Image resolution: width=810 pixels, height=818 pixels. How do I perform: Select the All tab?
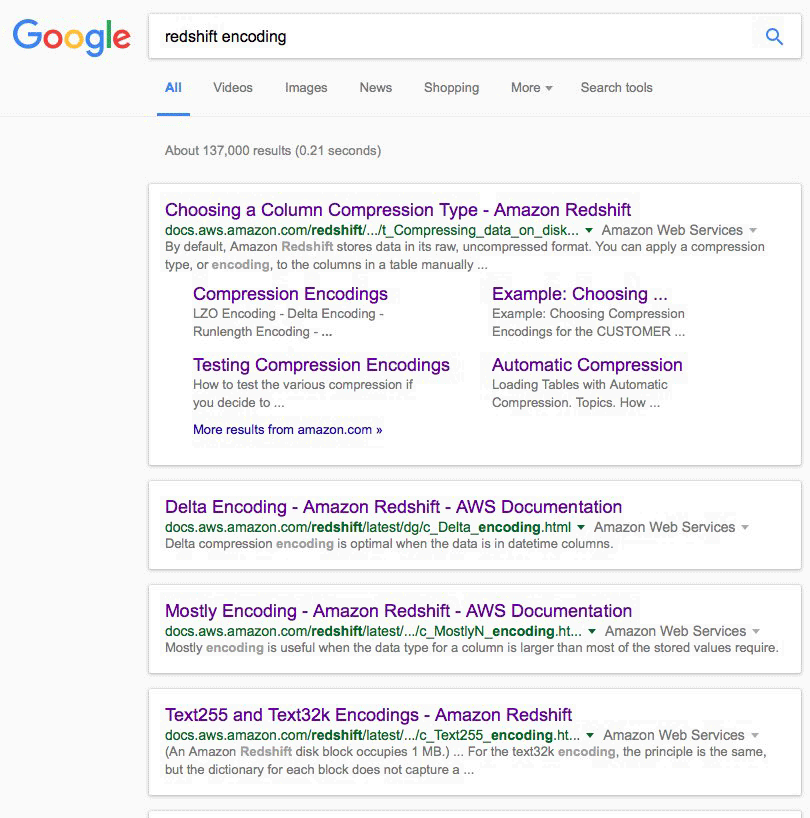(173, 88)
